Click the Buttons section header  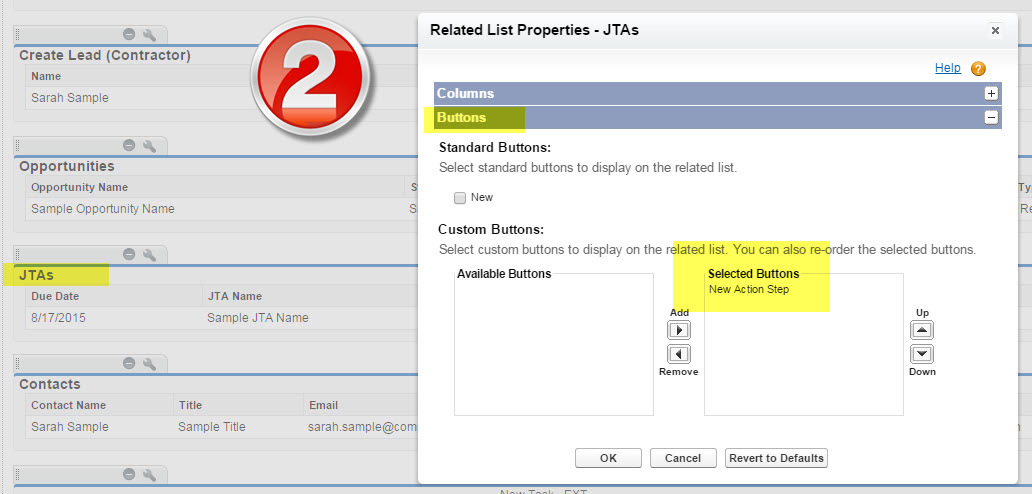coord(717,118)
